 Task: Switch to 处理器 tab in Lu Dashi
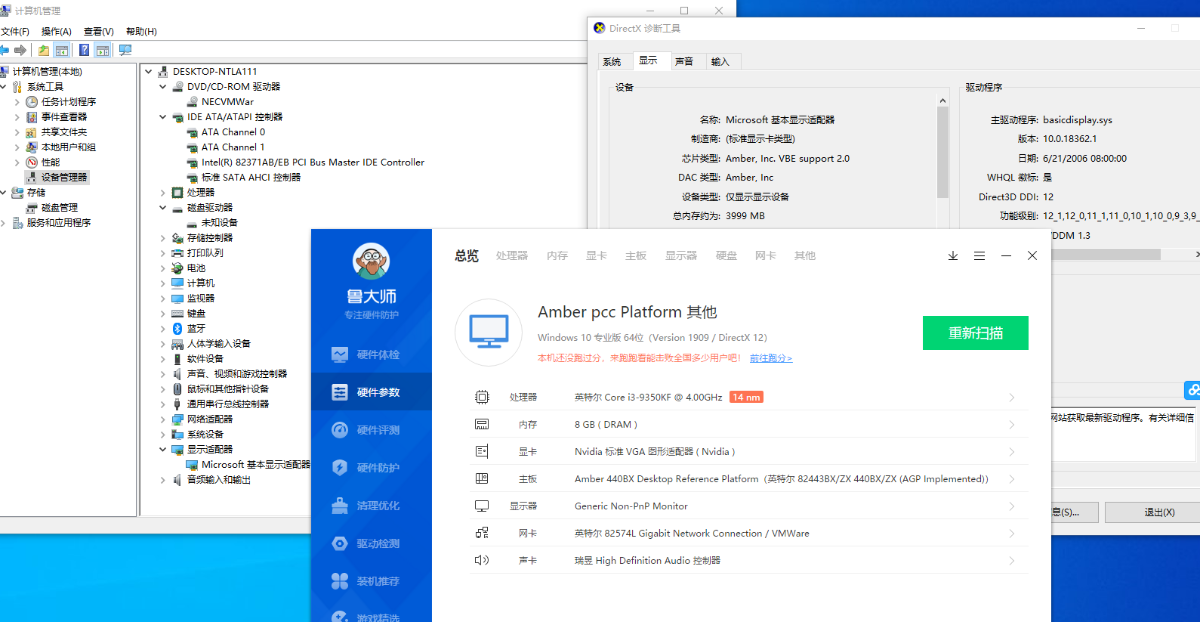(511, 256)
